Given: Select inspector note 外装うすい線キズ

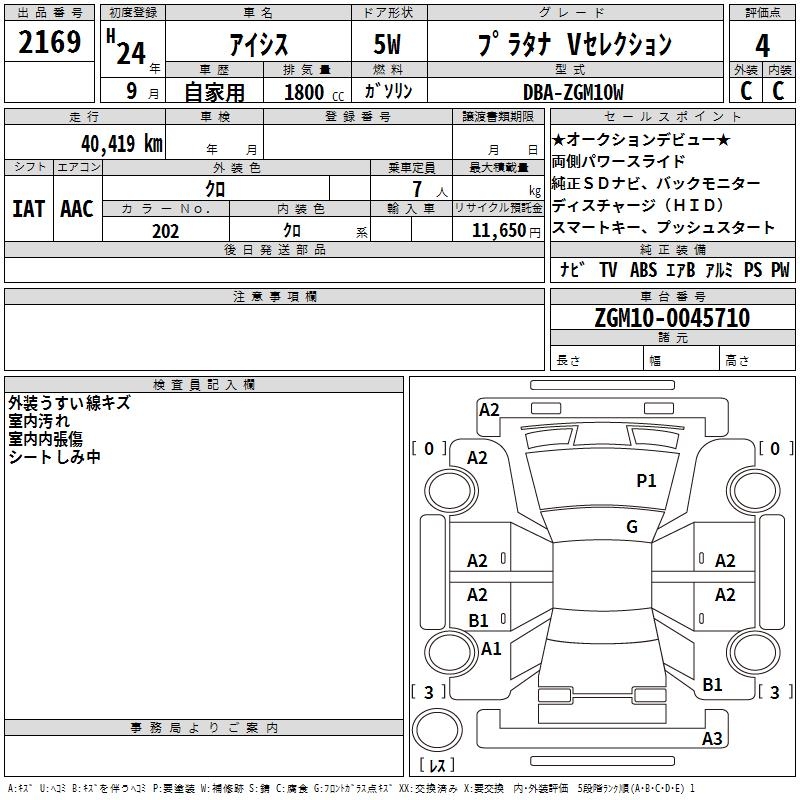Looking at the screenshot, I should 69,403.
